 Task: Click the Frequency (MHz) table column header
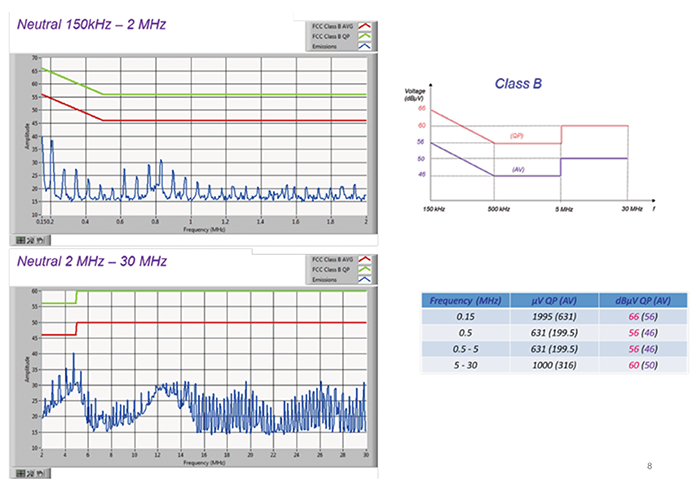pyautogui.click(x=466, y=300)
